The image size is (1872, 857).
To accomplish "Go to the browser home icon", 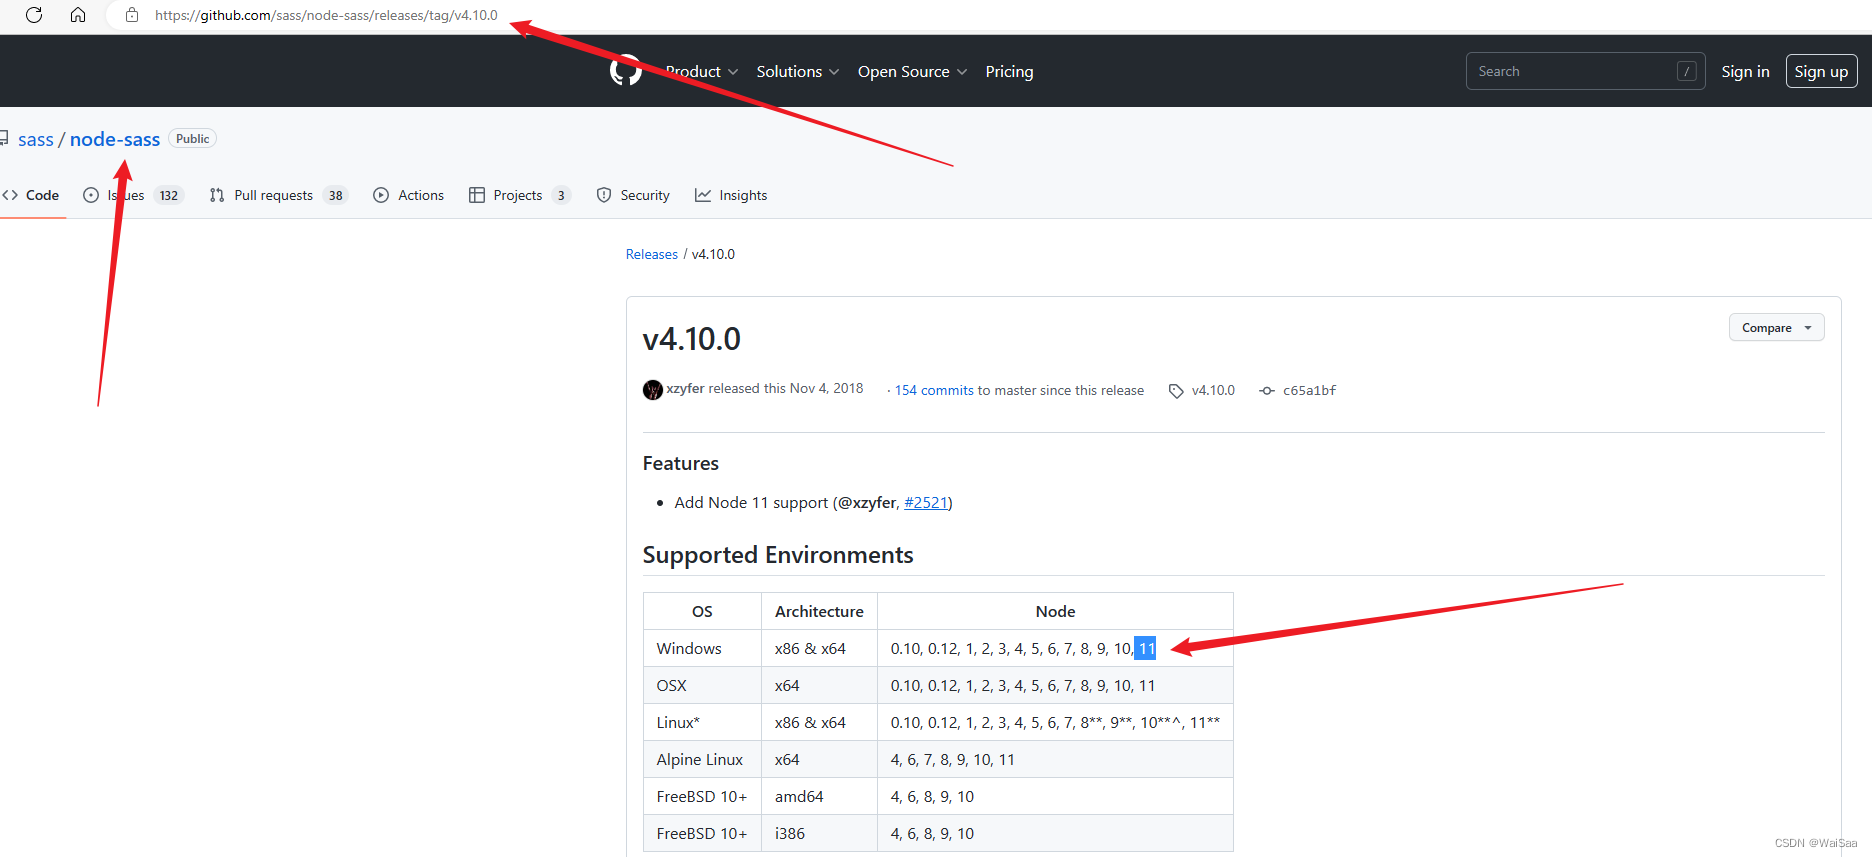I will [x=78, y=15].
